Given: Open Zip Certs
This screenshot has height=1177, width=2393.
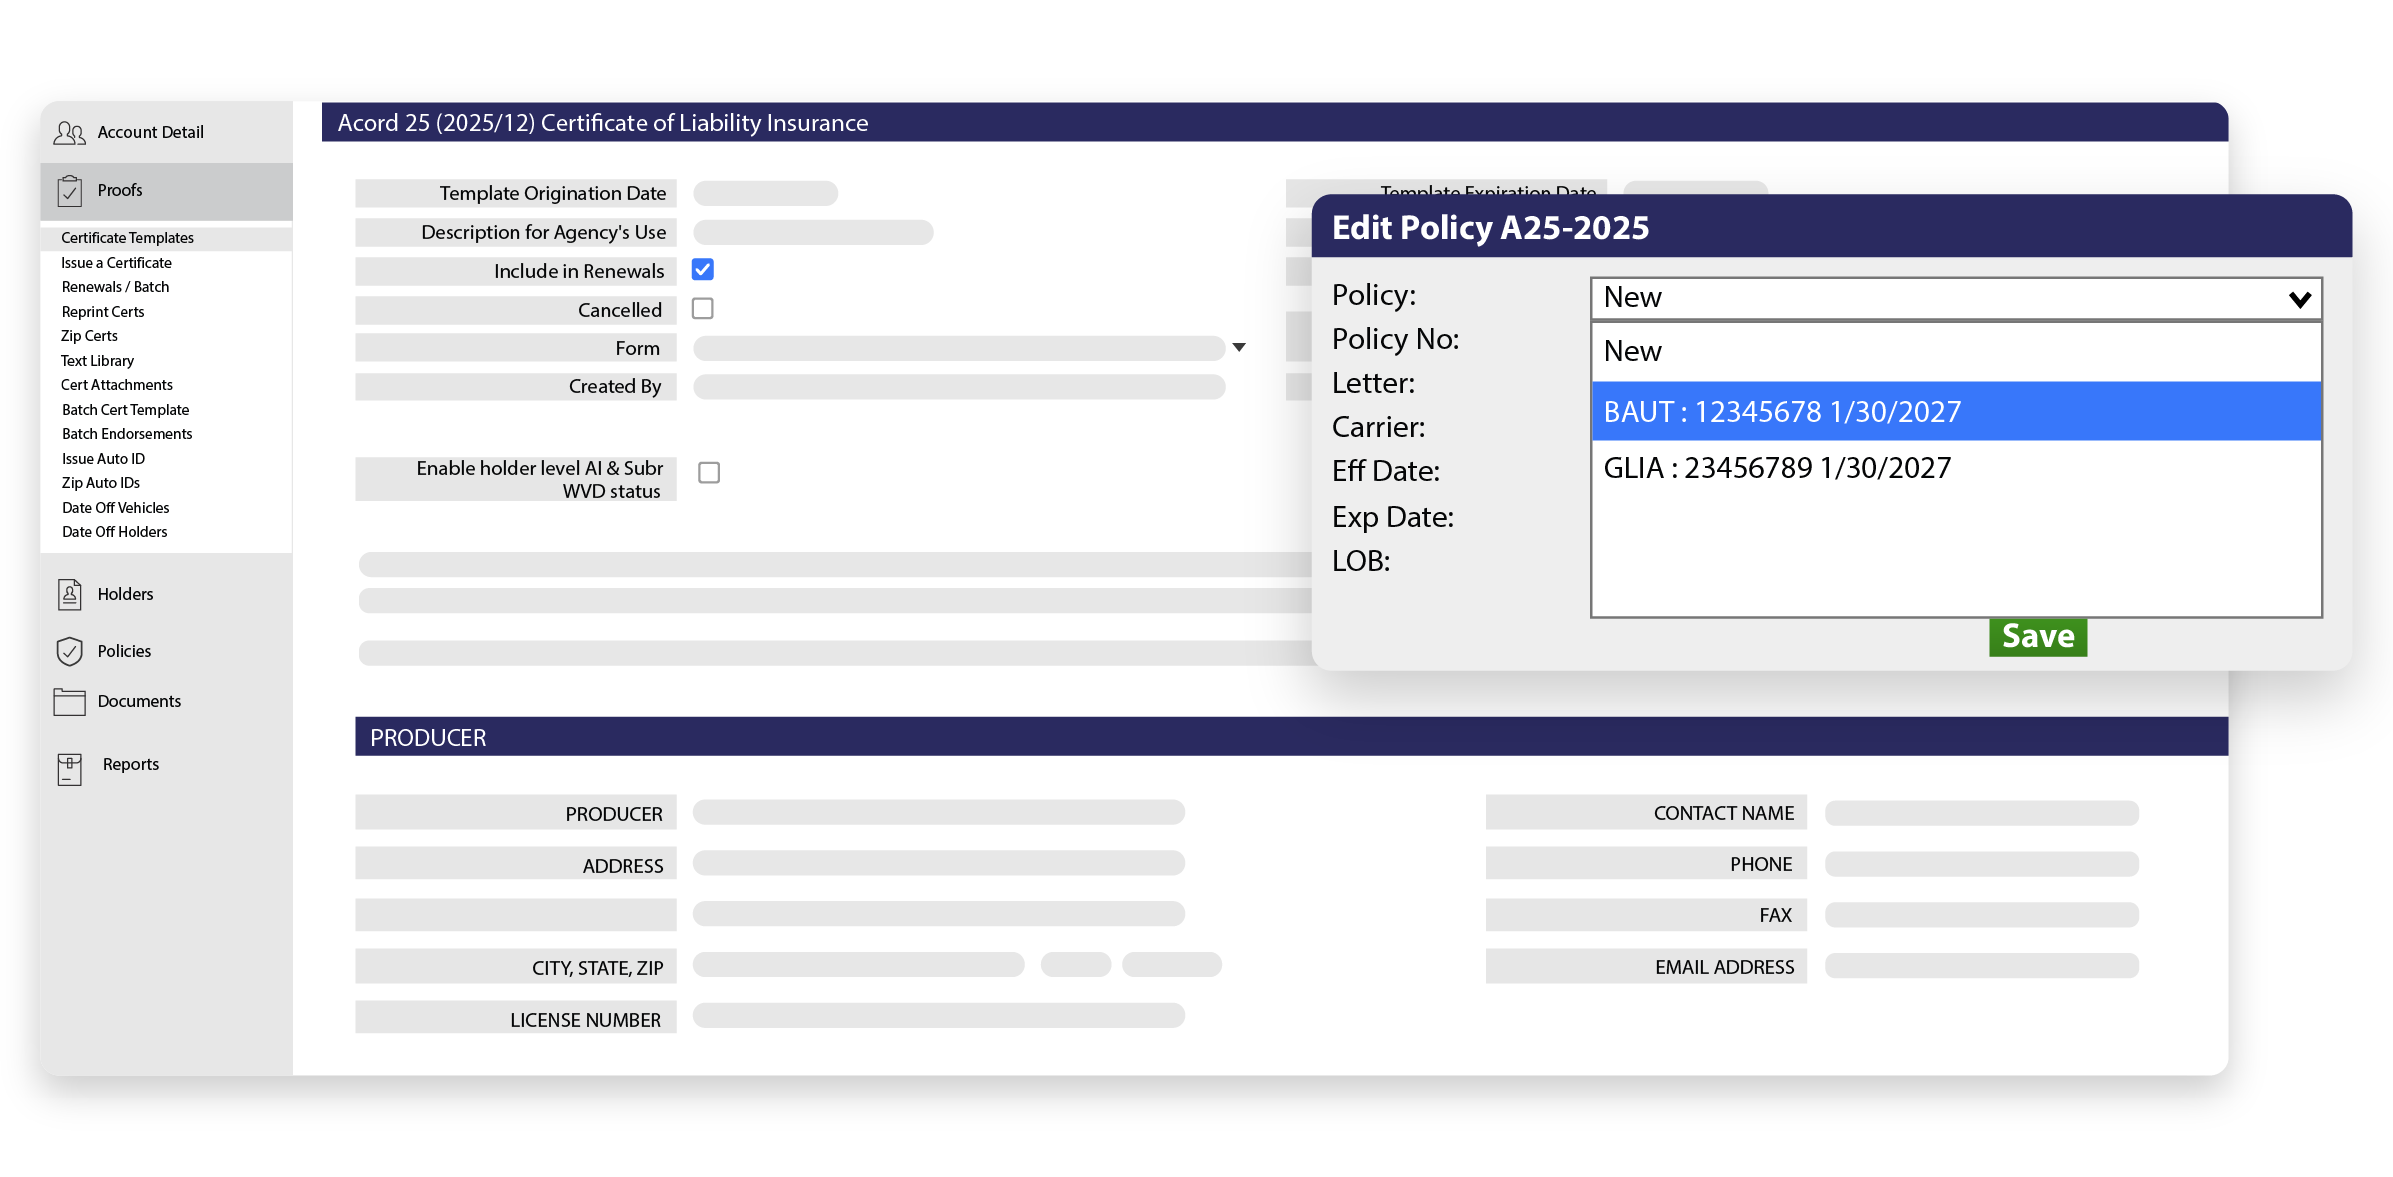Looking at the screenshot, I should click(89, 336).
